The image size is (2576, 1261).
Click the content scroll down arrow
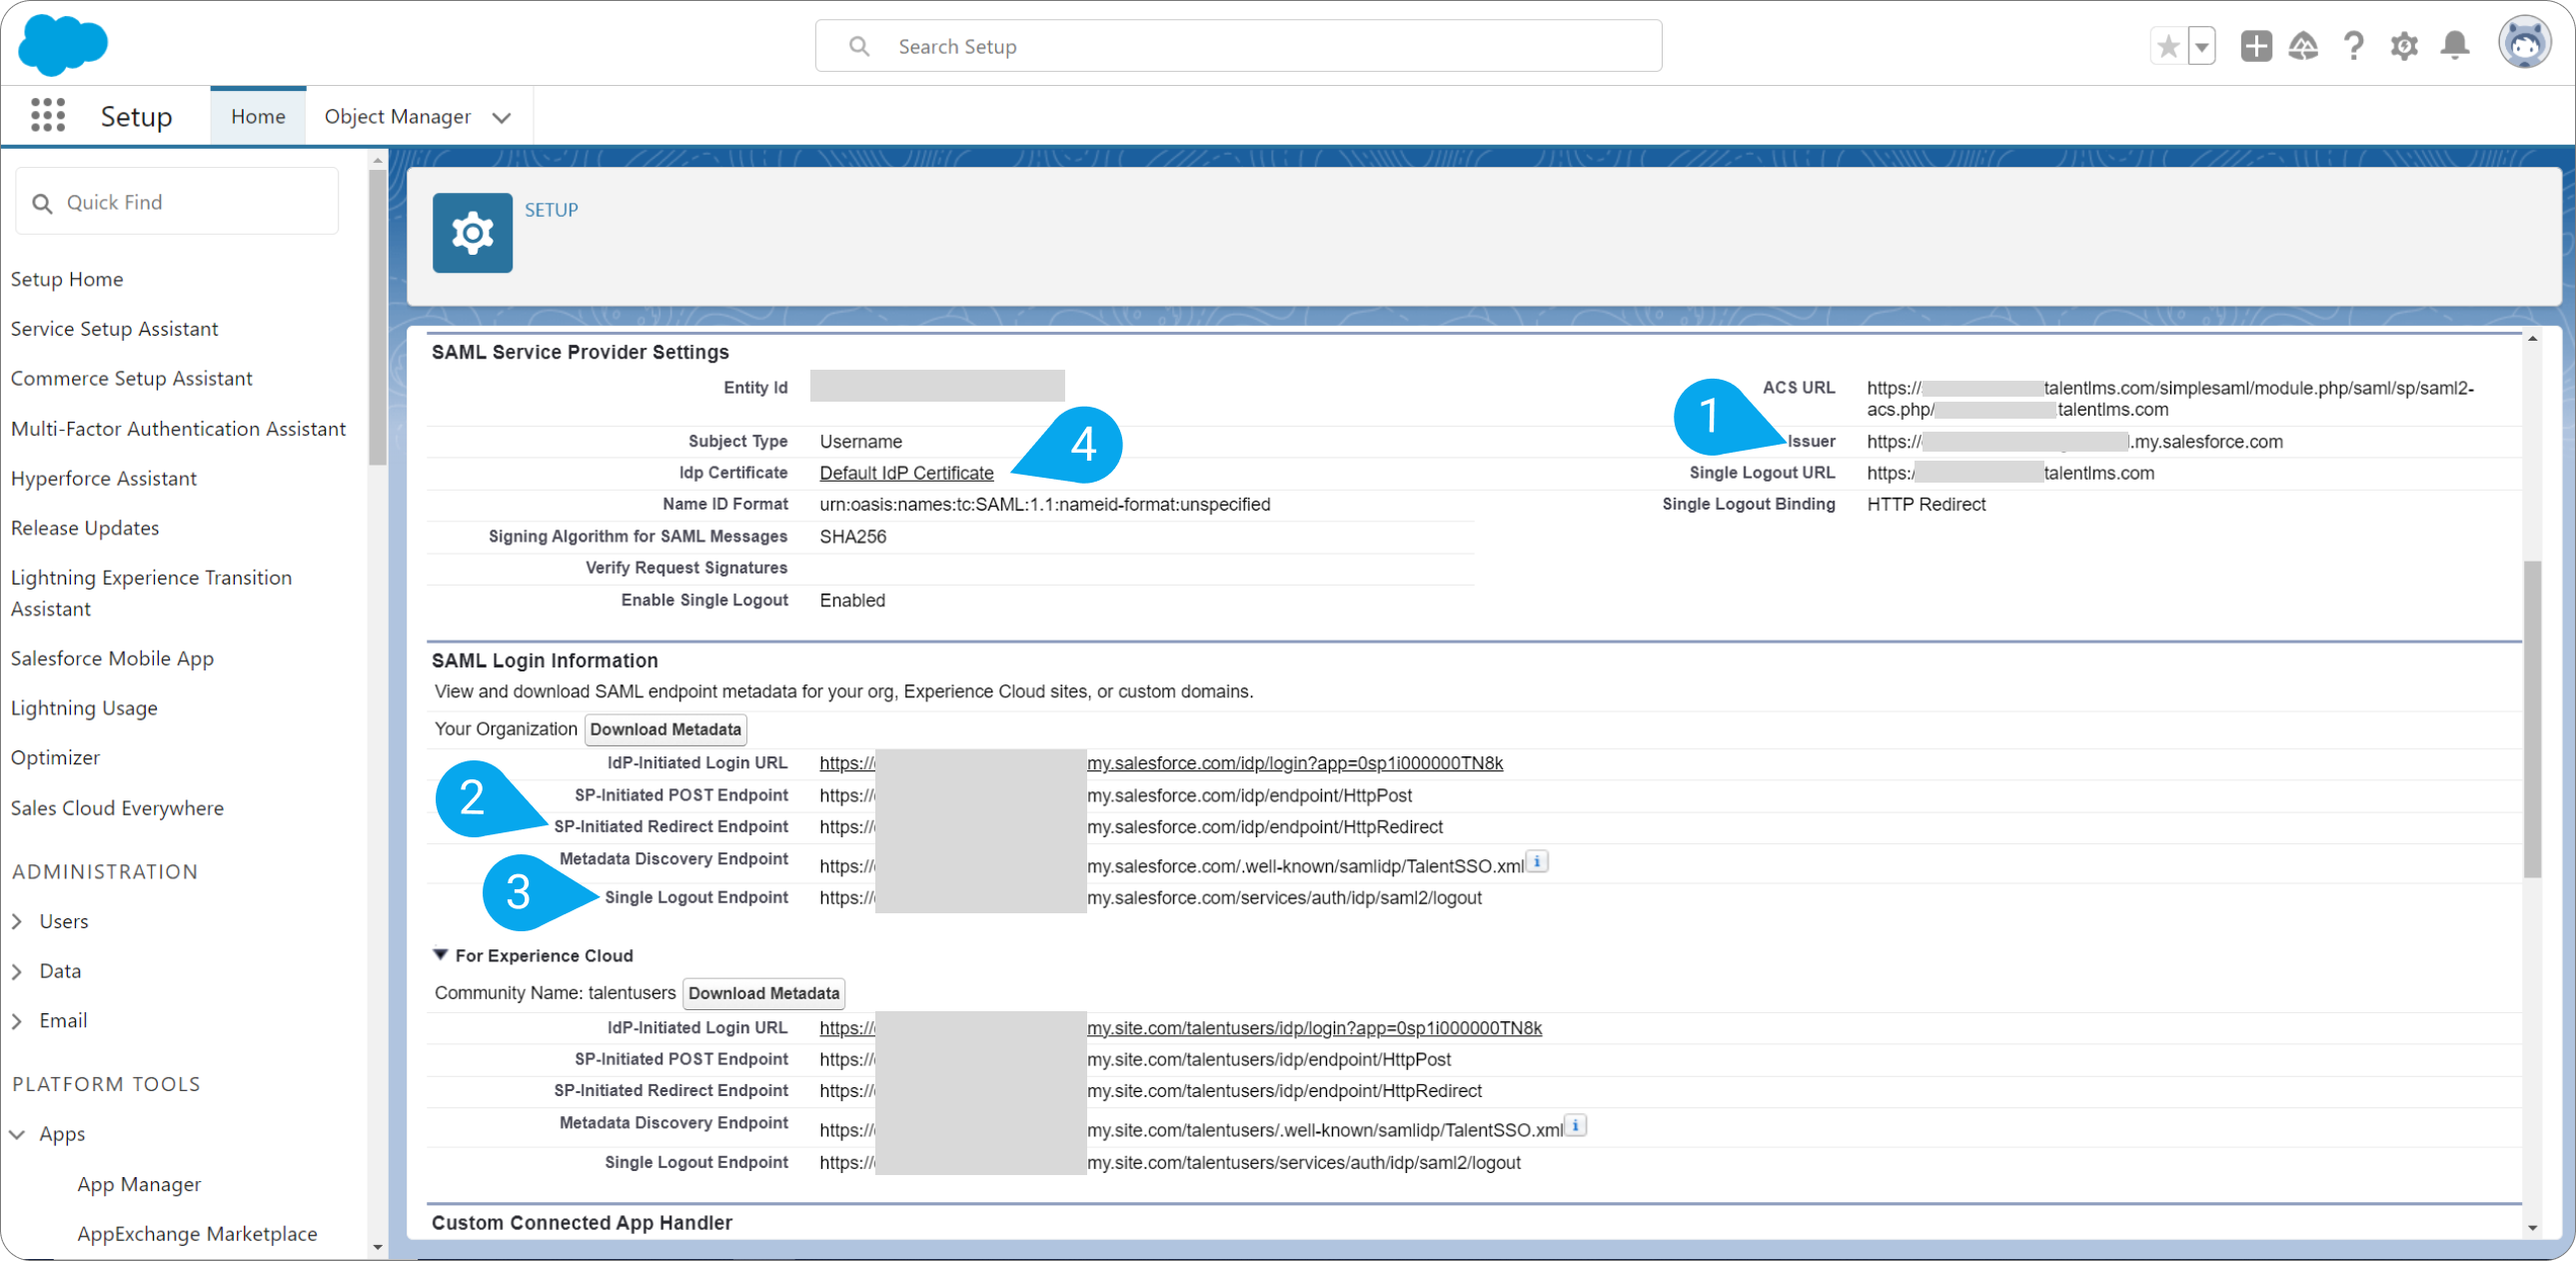[2532, 1228]
